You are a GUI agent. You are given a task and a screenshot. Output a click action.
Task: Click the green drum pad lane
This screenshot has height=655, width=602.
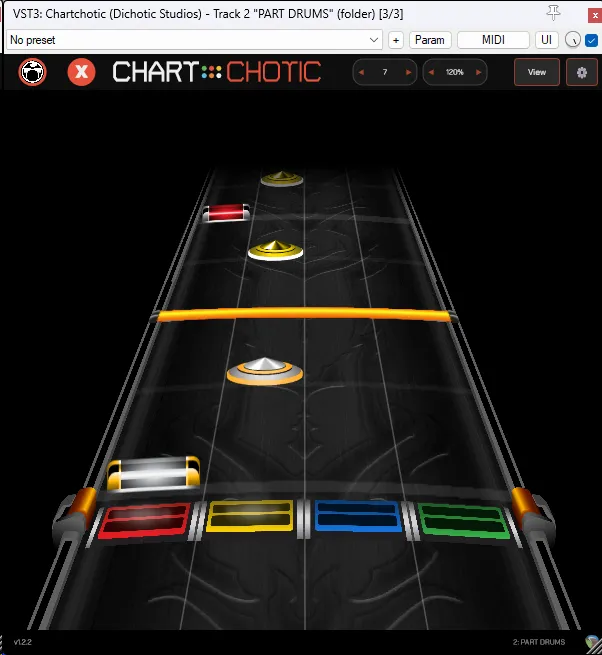pos(463,521)
